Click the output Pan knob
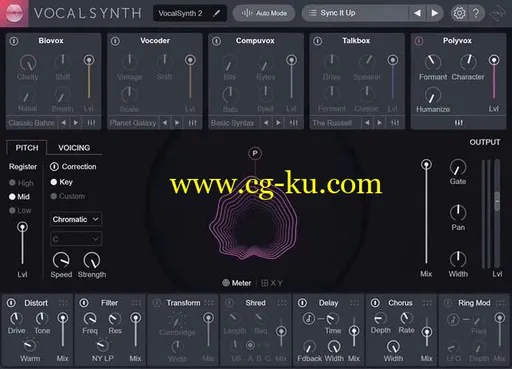The image size is (512, 369). pos(458,212)
